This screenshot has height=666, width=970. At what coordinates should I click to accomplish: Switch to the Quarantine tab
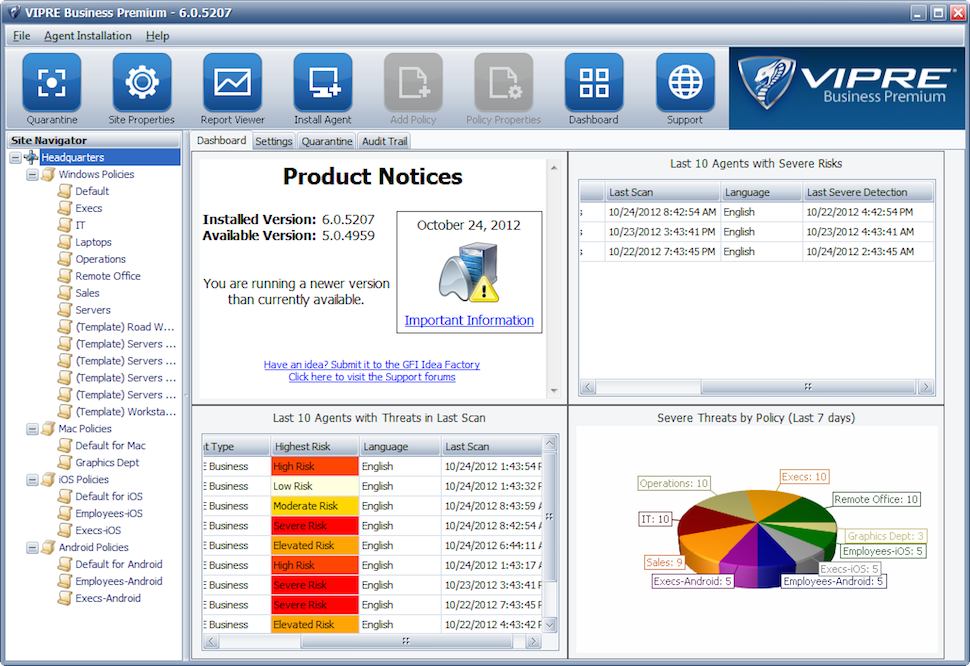327,142
